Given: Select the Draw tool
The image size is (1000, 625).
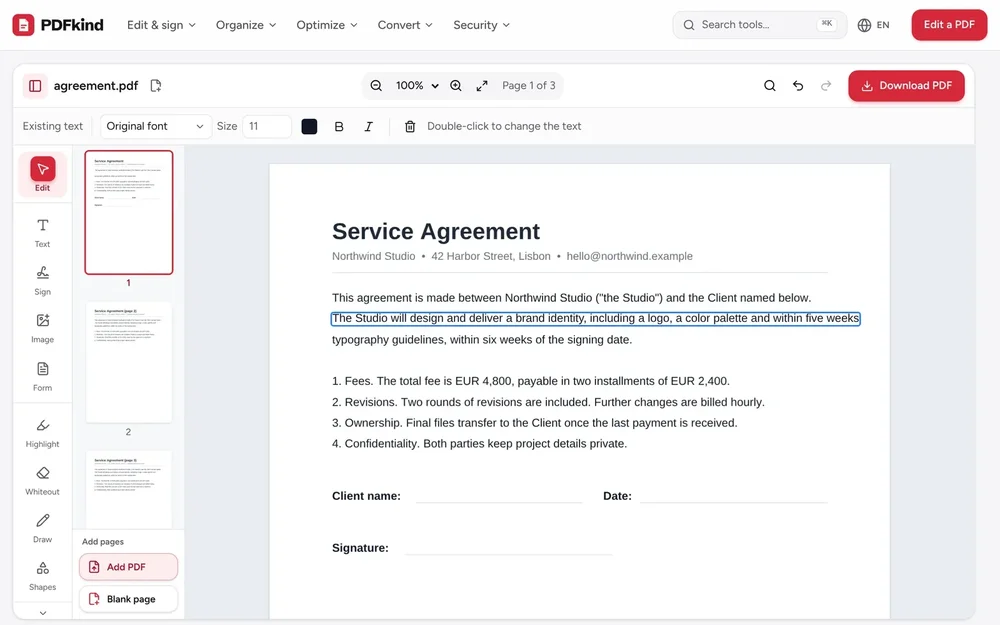Looking at the screenshot, I should (42, 529).
